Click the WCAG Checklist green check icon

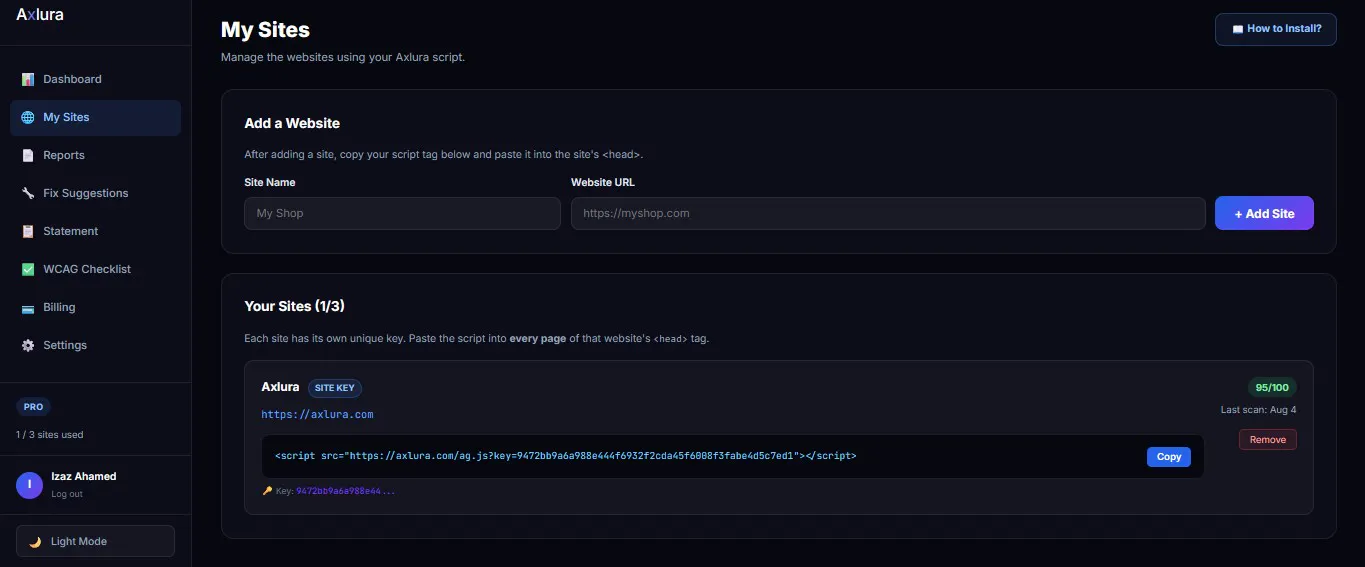[x=28, y=269]
